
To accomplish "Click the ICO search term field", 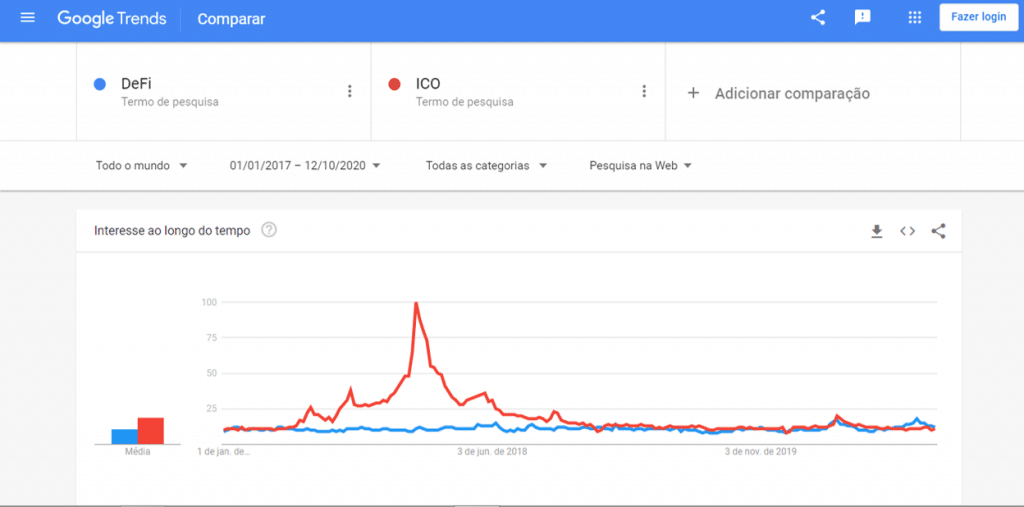I will (518, 91).
